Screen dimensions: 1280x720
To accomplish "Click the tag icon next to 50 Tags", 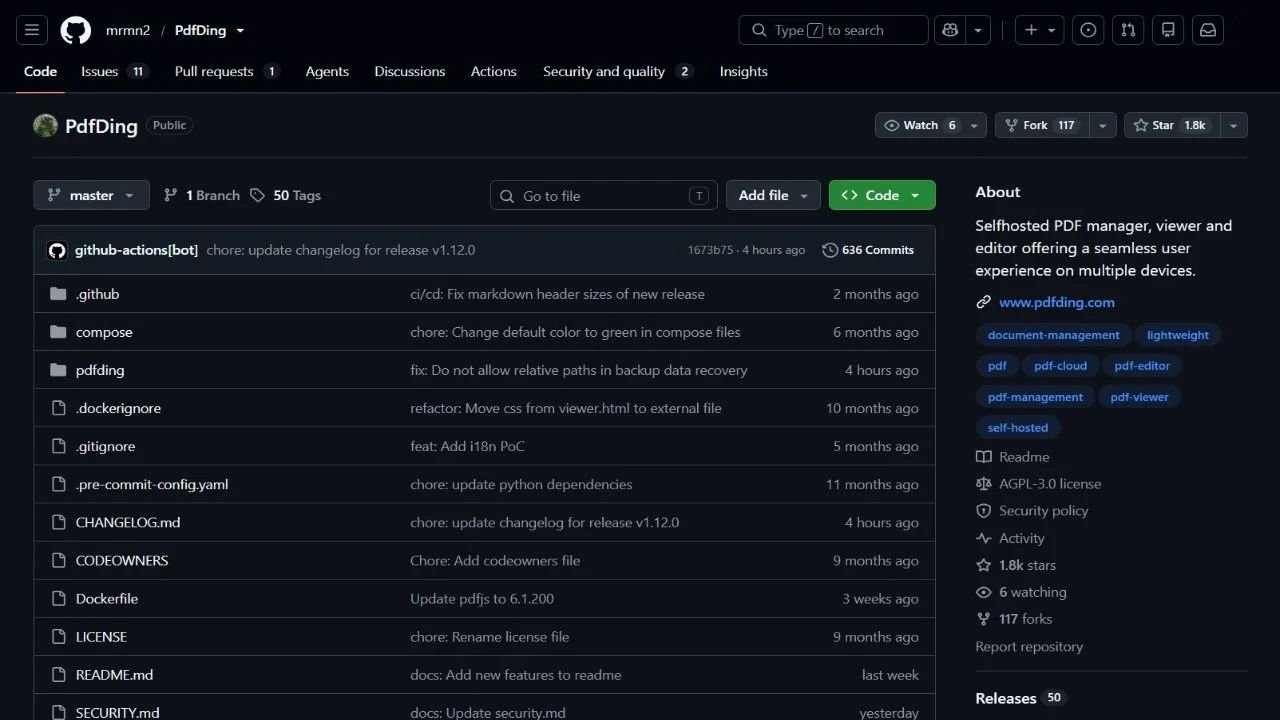I will tap(258, 195).
